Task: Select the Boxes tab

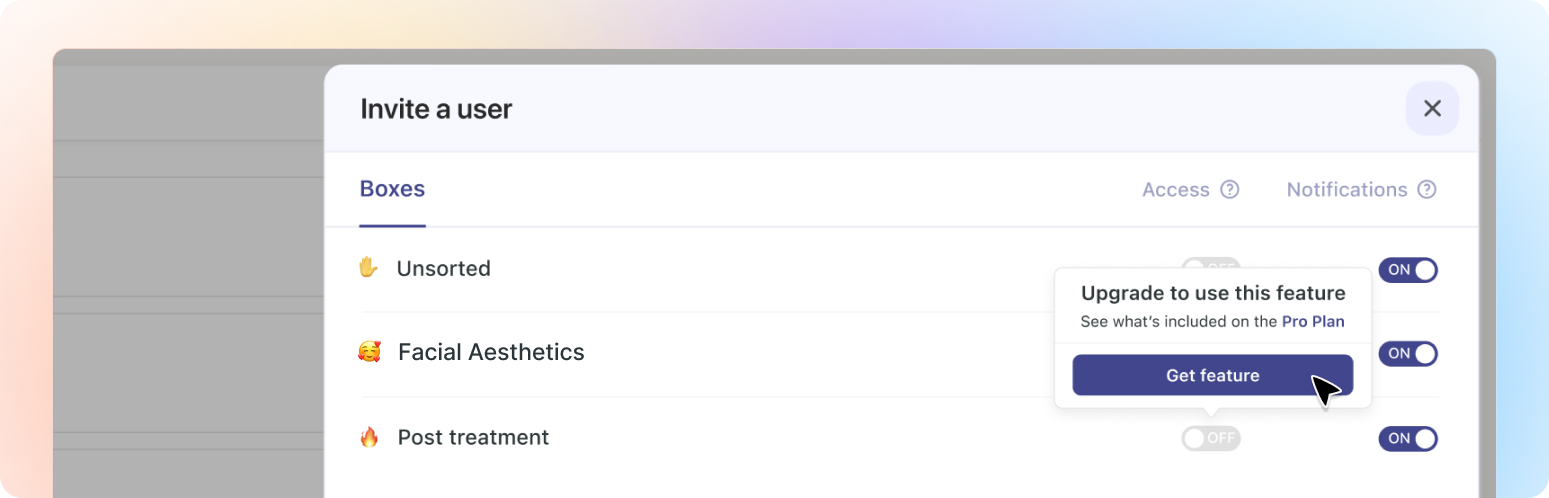Action: point(392,189)
